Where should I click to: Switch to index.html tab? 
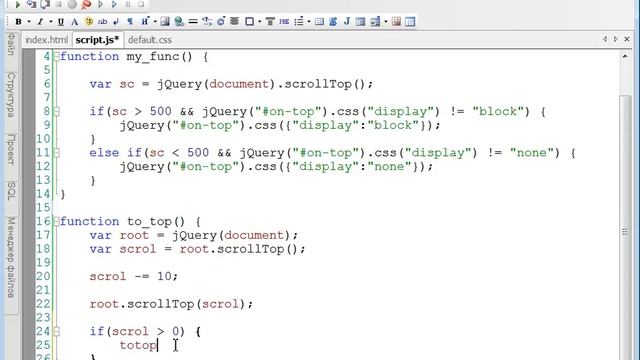tap(47, 40)
